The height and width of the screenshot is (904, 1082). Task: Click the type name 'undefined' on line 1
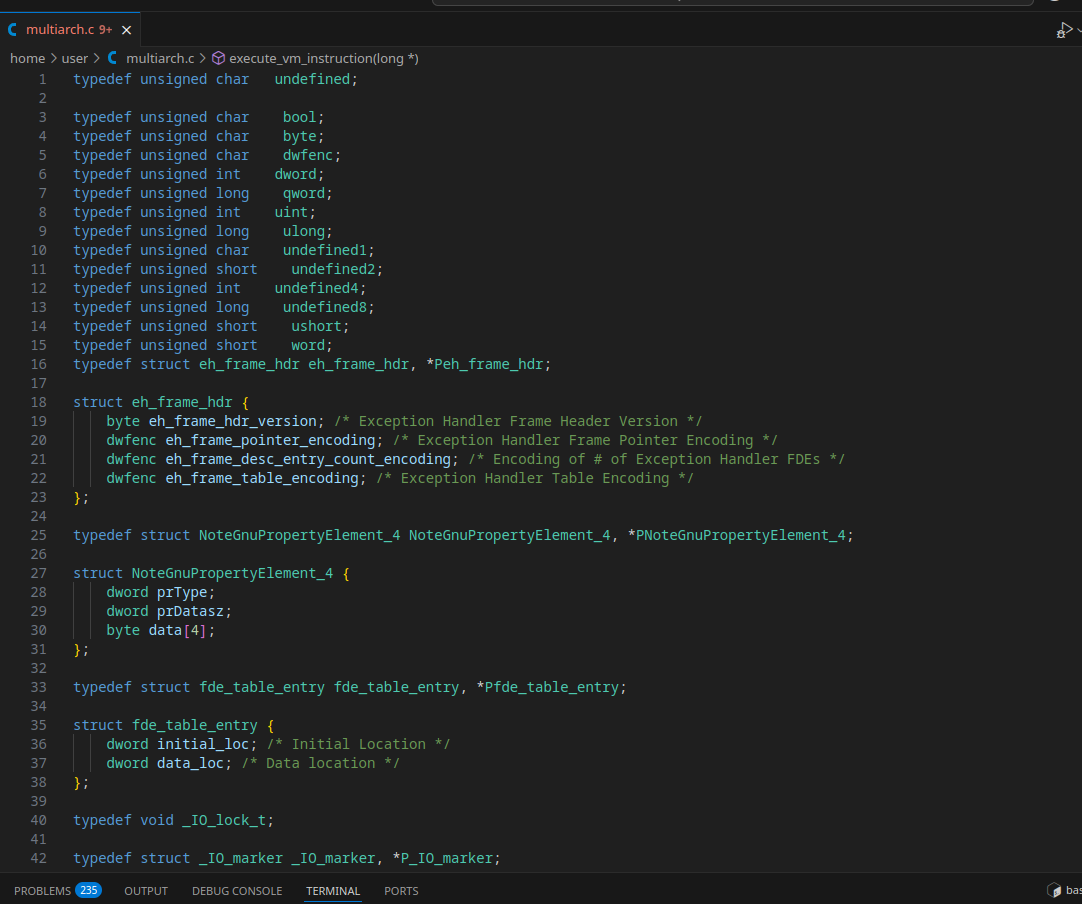click(x=312, y=79)
